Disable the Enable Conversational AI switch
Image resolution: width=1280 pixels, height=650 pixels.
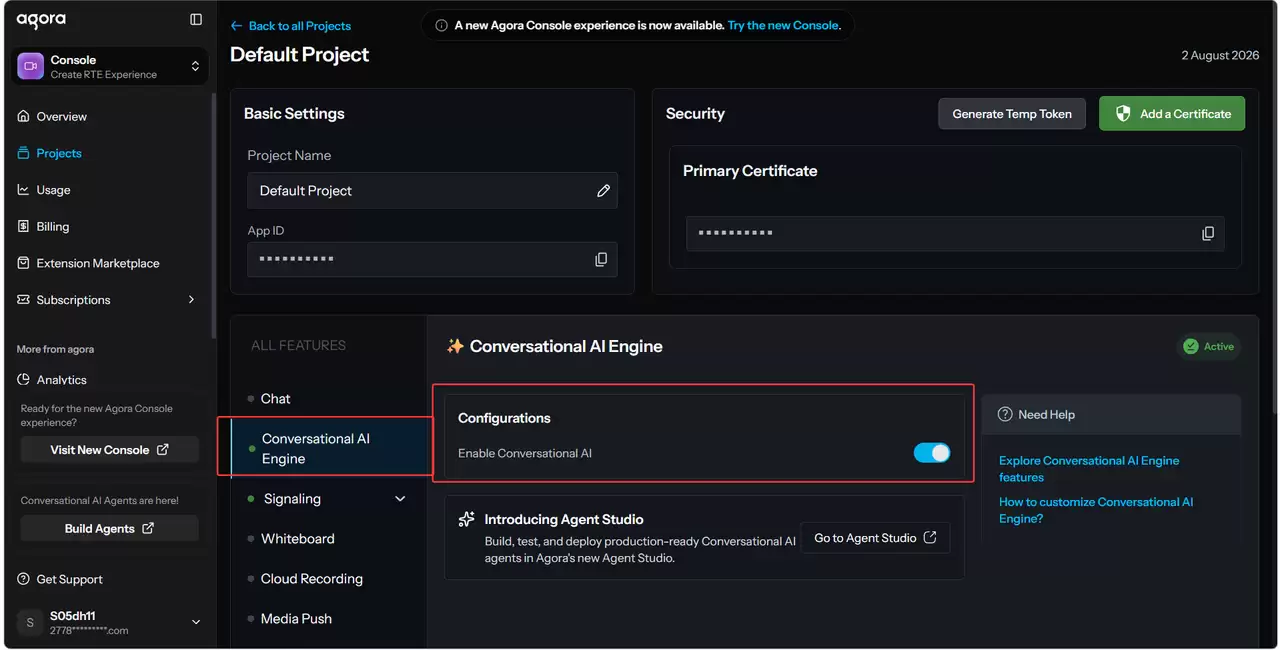click(932, 453)
